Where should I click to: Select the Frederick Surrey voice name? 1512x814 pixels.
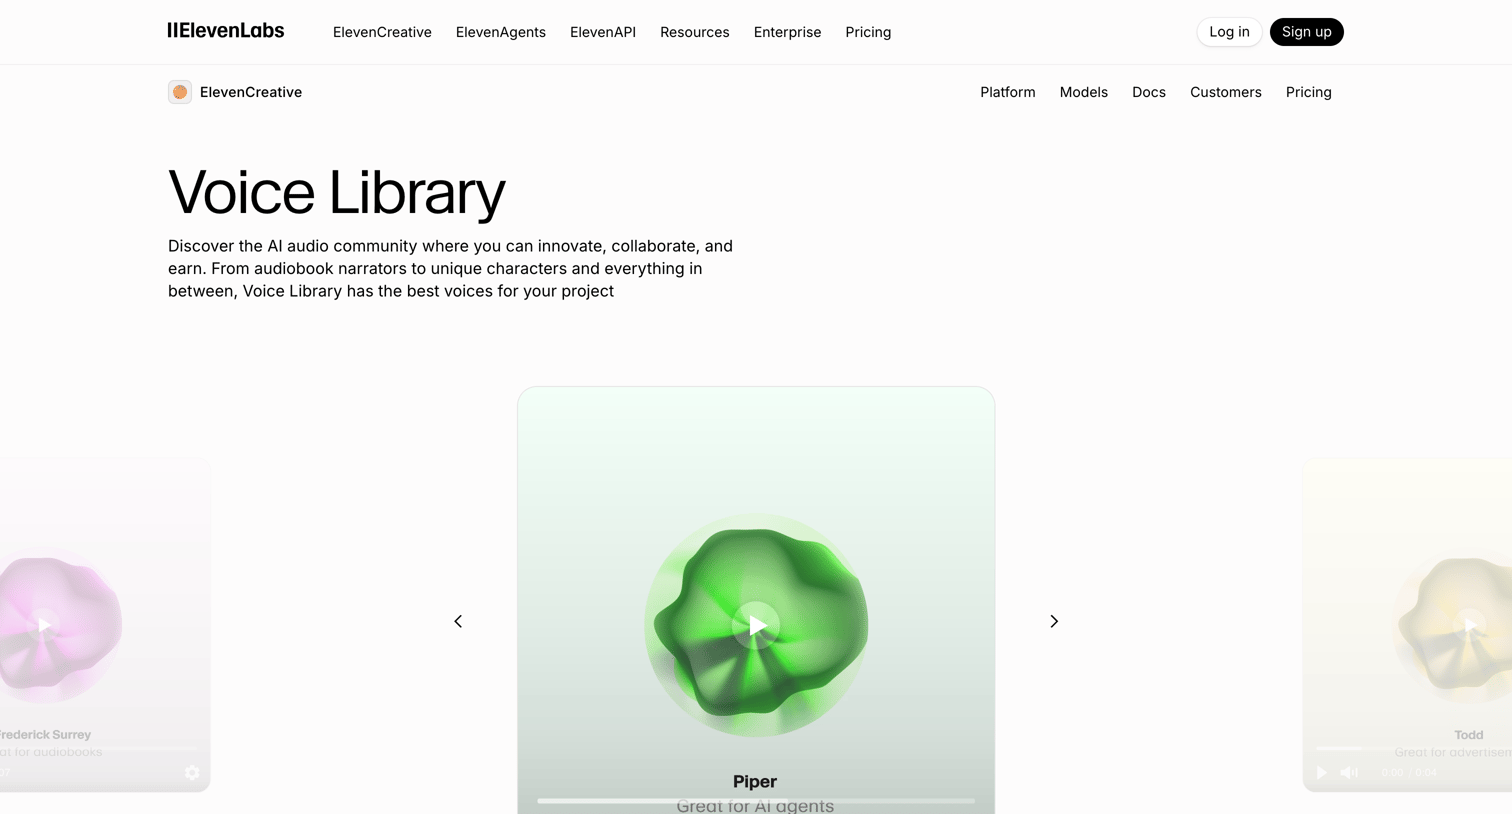click(x=45, y=734)
